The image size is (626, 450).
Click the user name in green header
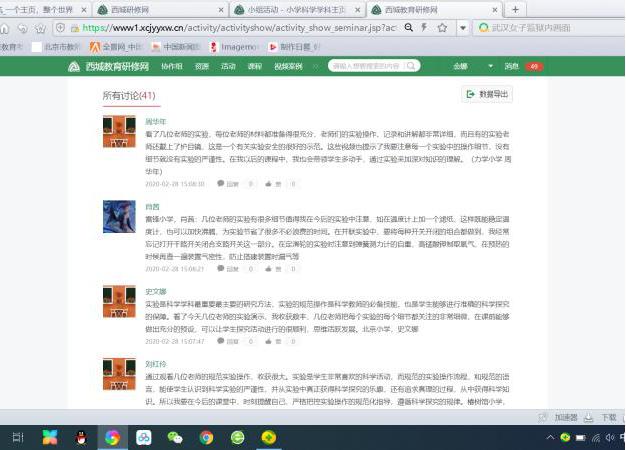(x=460, y=66)
